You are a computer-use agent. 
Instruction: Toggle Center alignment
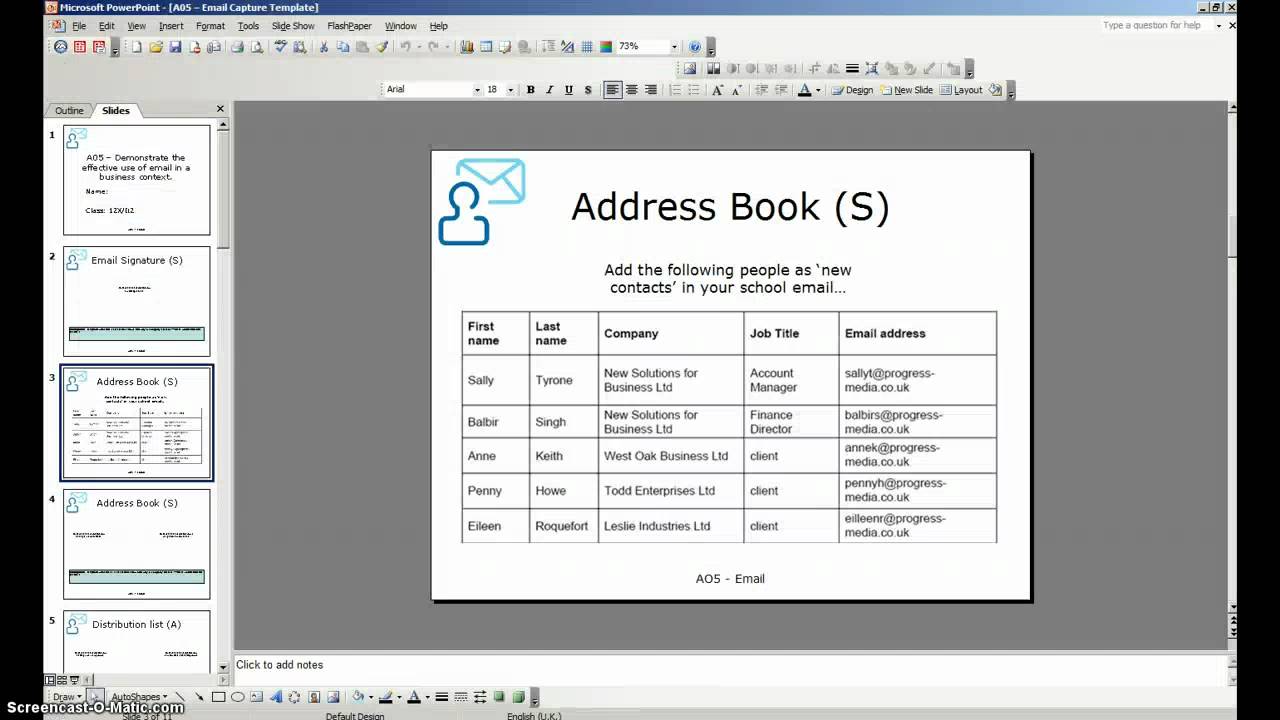632,90
